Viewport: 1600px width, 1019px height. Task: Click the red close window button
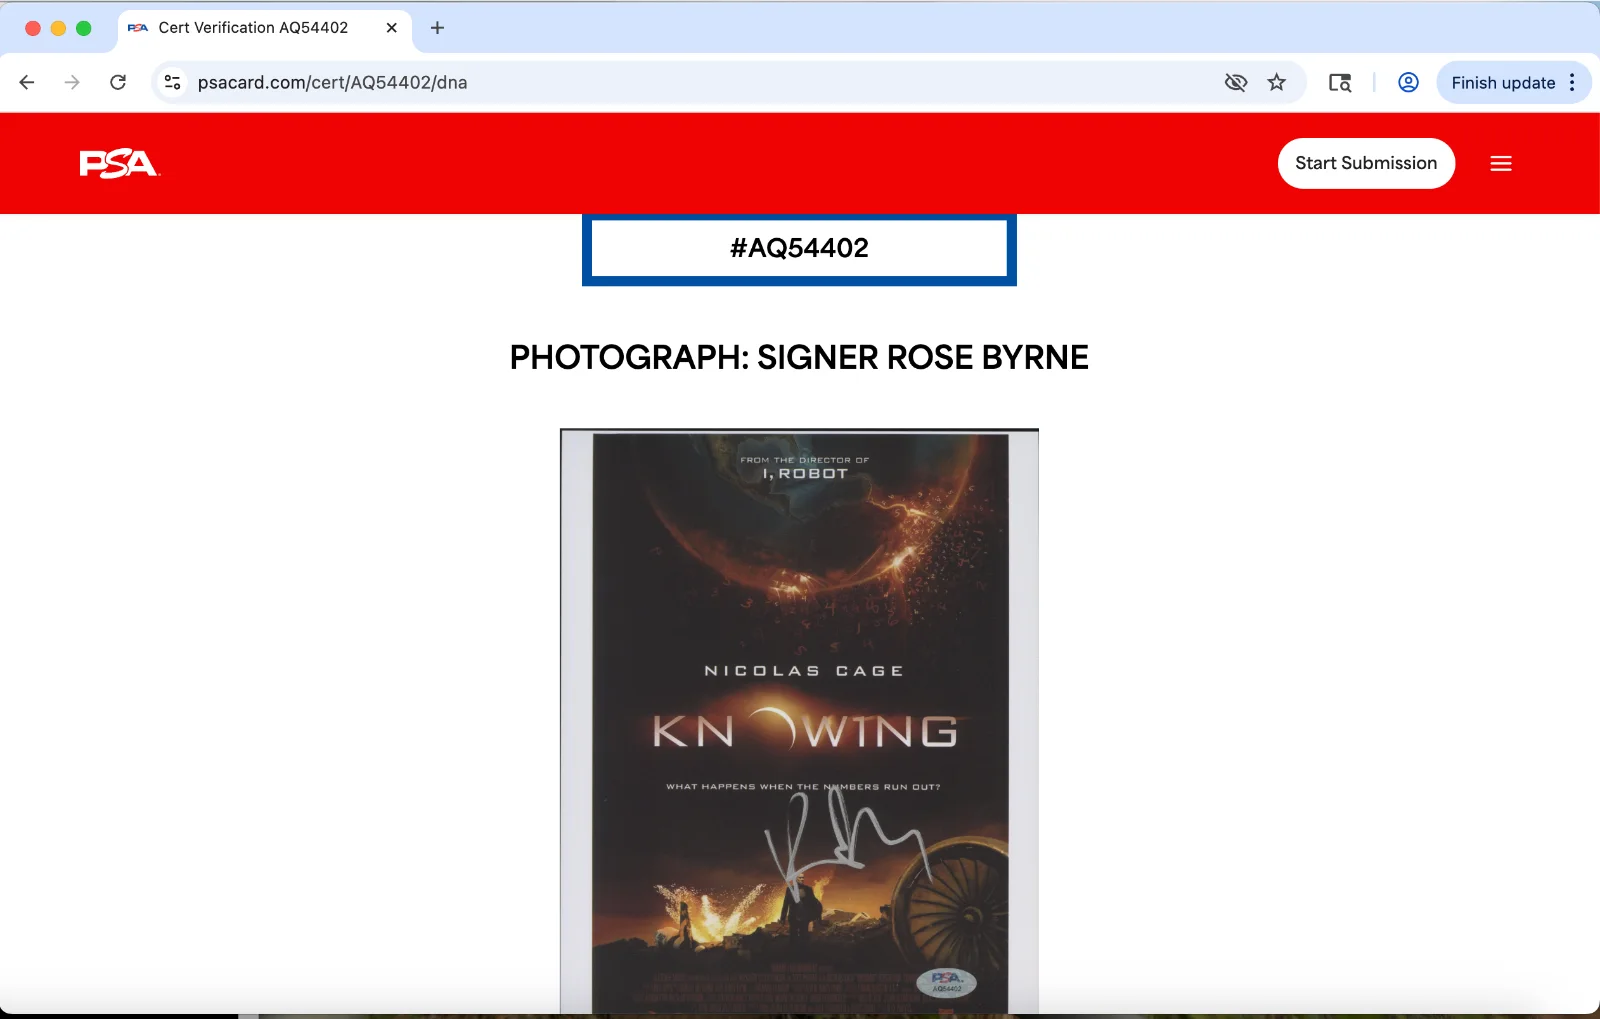pyautogui.click(x=33, y=28)
